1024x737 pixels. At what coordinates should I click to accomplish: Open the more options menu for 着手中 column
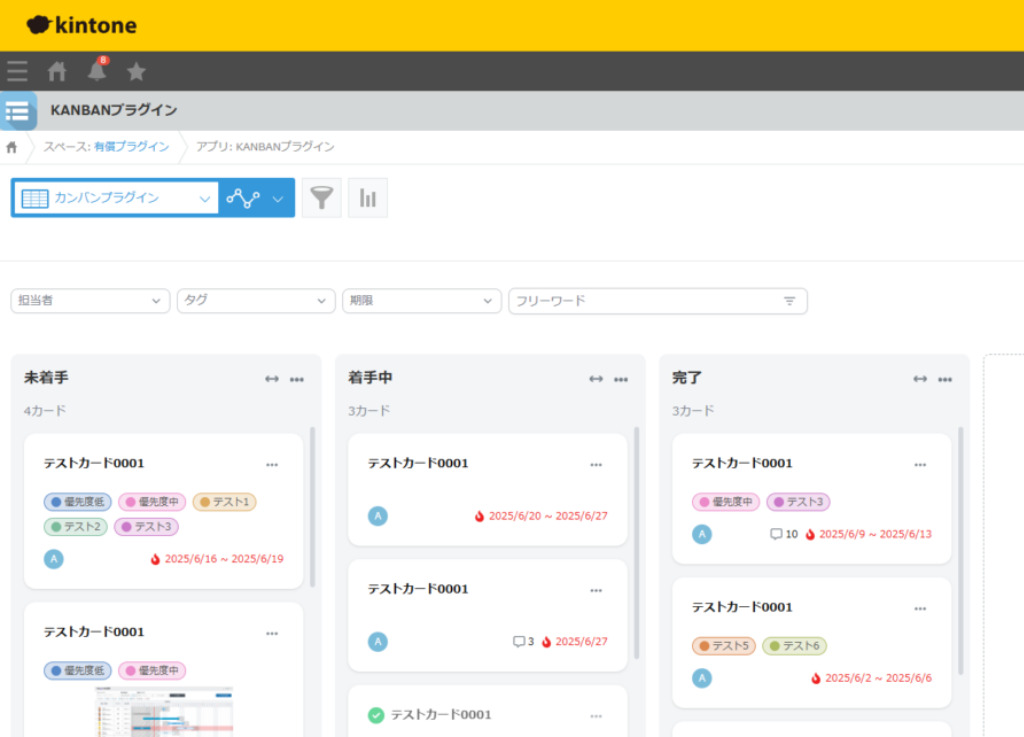[x=621, y=379]
